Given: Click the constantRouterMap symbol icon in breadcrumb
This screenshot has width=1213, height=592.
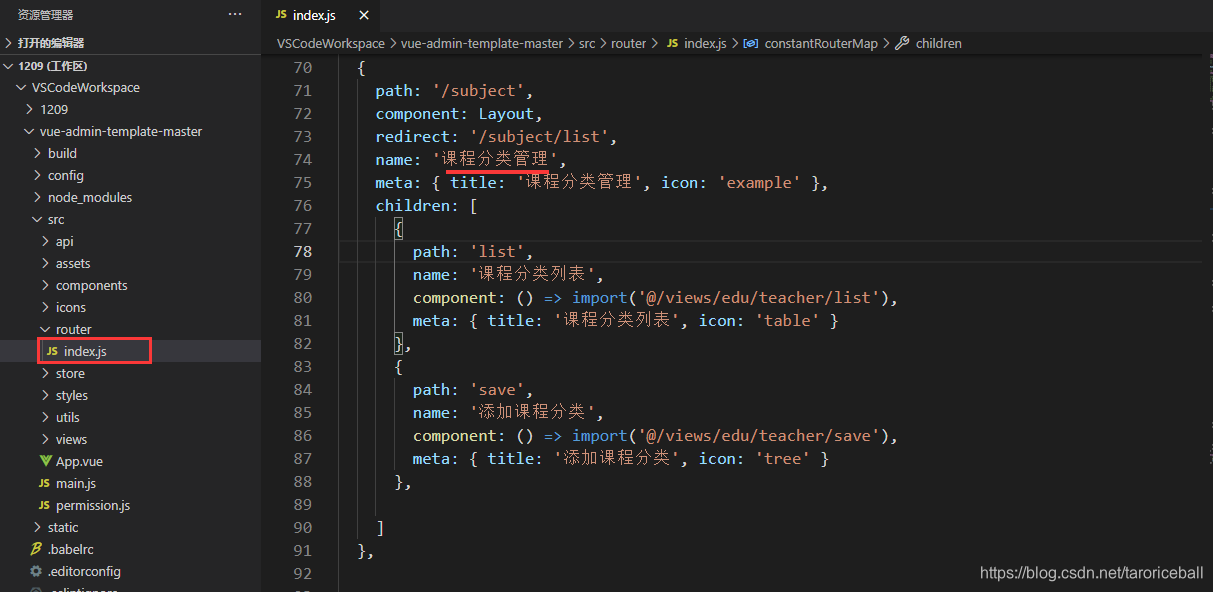Looking at the screenshot, I should 750,43.
